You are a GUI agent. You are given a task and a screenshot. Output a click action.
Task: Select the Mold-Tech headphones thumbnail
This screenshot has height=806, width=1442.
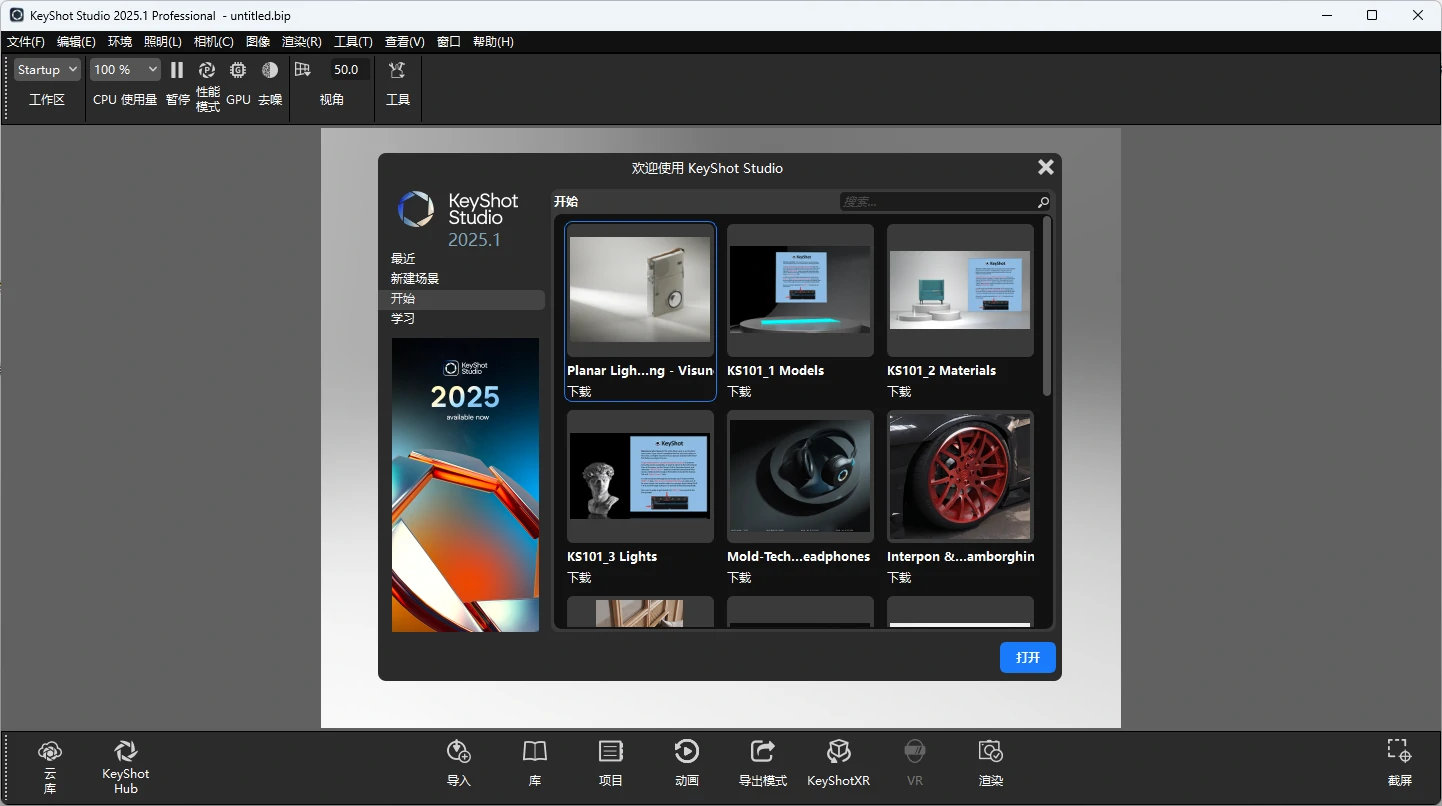pyautogui.click(x=800, y=476)
